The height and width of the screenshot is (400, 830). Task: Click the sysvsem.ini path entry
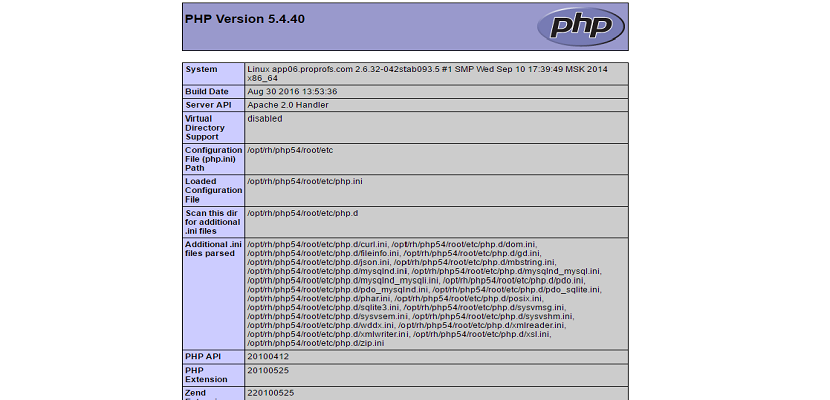click(x=327, y=316)
